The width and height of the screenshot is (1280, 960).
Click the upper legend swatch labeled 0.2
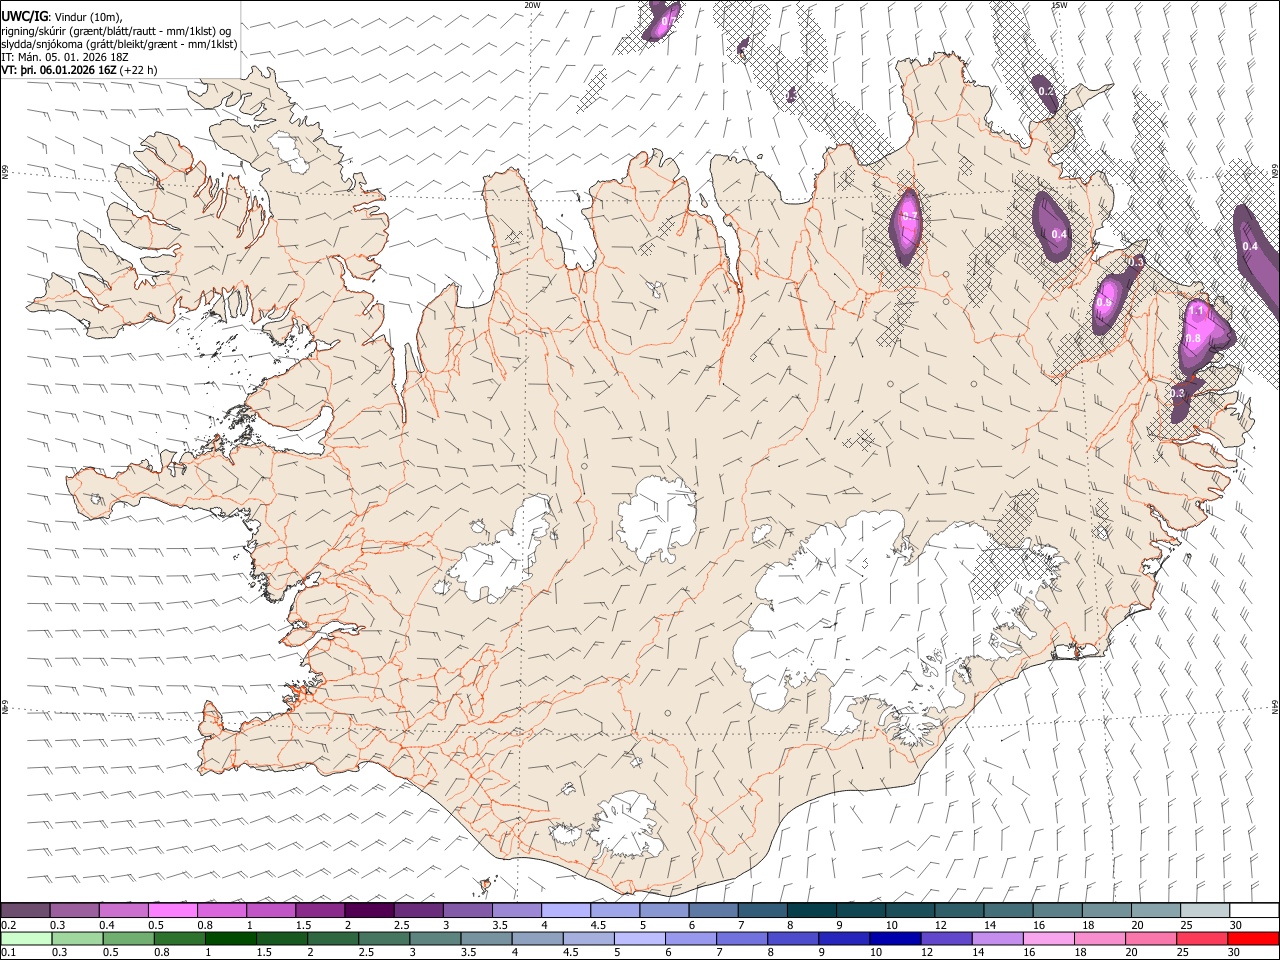point(26,910)
